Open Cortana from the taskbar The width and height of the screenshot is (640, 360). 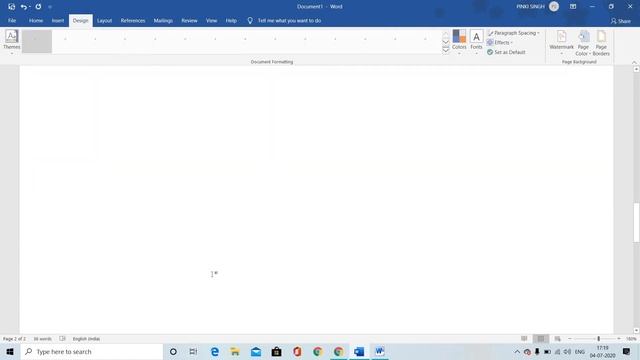[173, 351]
